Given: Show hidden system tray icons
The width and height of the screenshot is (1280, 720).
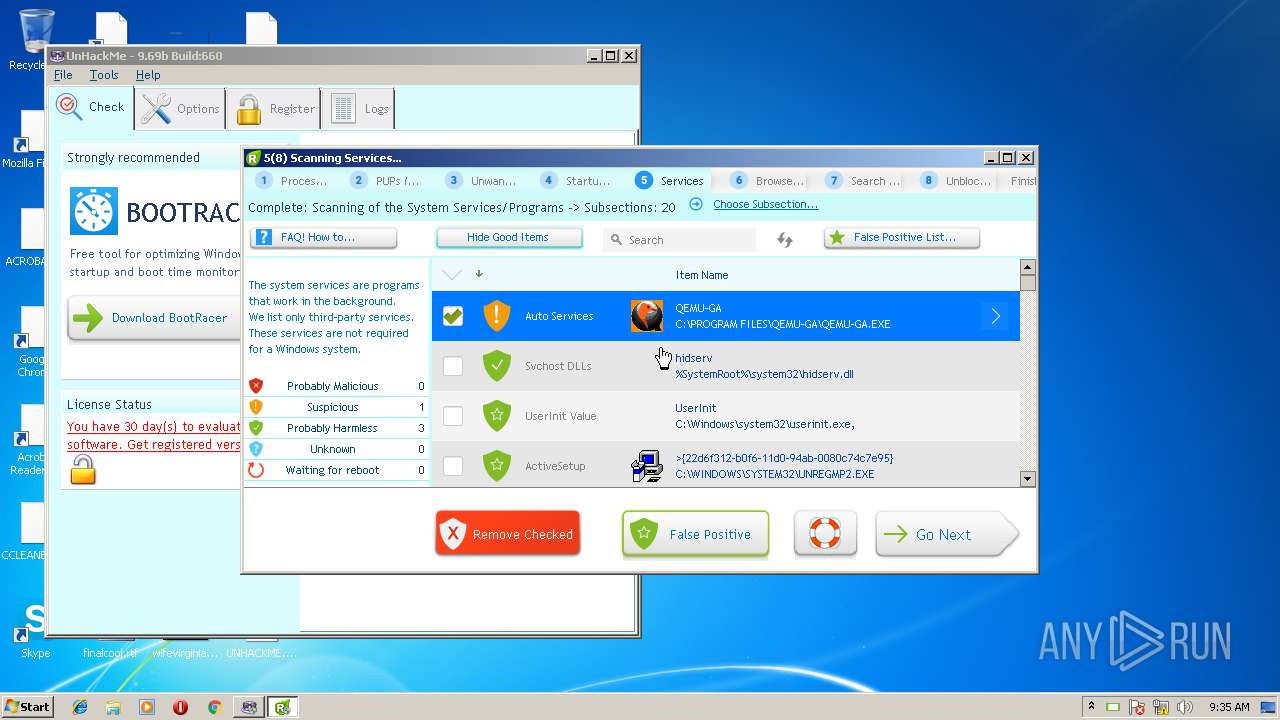Looking at the screenshot, I should [x=1091, y=707].
